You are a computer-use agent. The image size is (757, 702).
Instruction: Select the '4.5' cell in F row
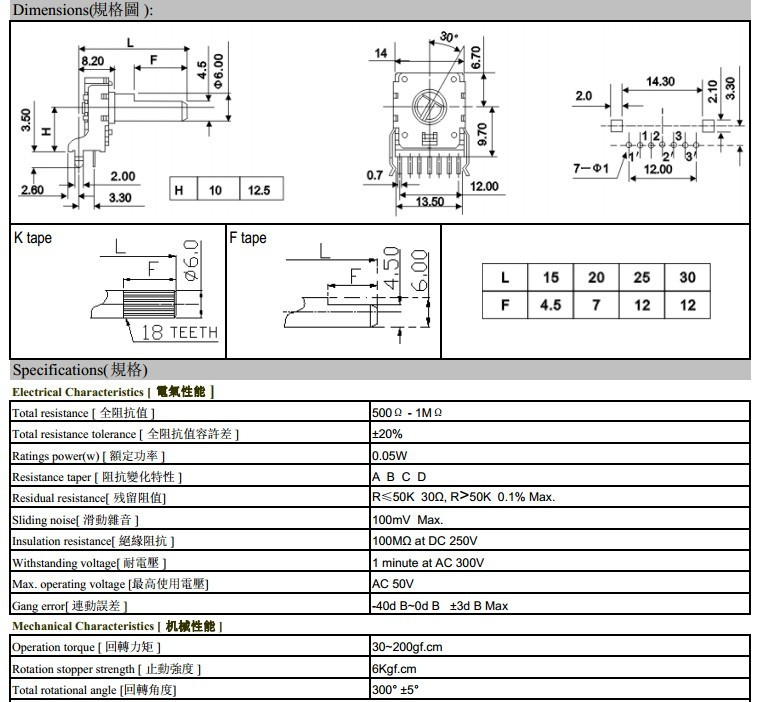pyautogui.click(x=550, y=305)
